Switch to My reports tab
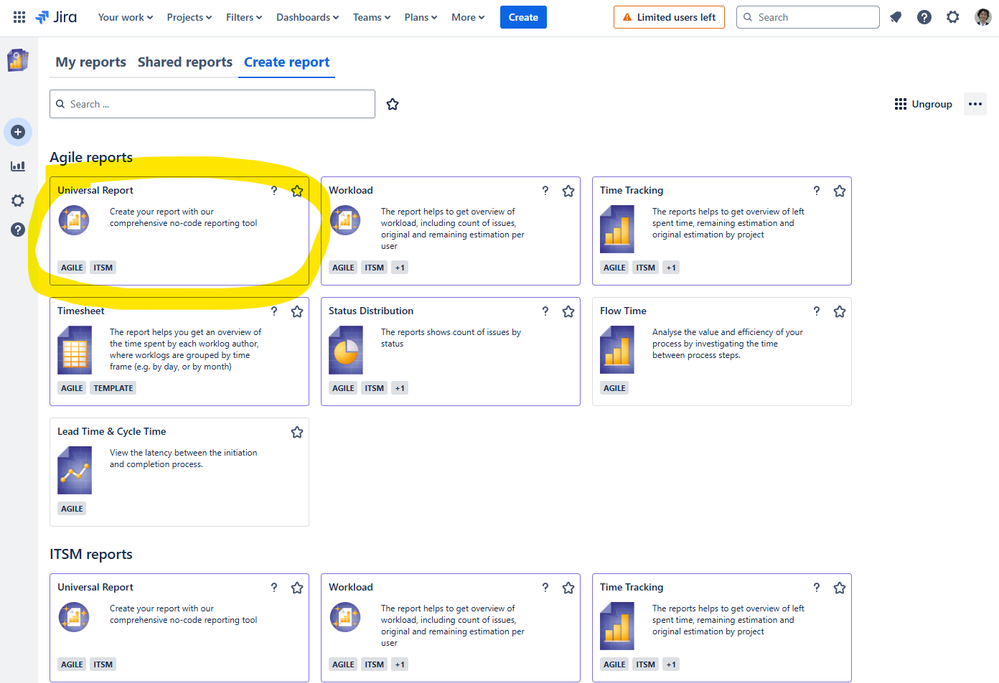 click(90, 62)
